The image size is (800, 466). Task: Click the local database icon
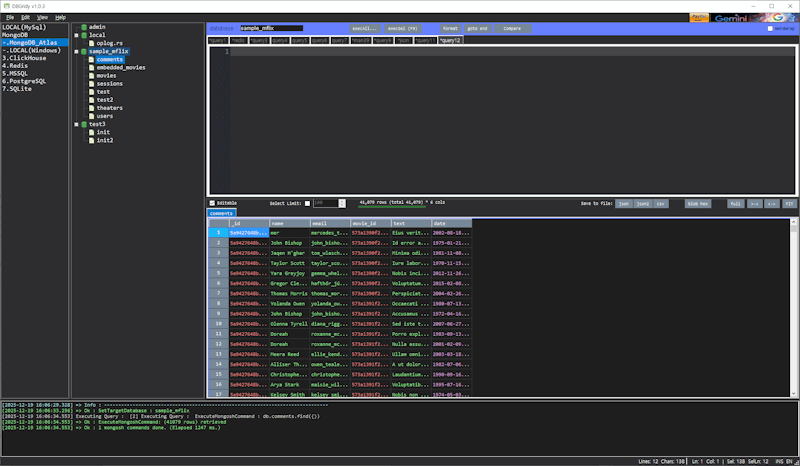tap(84, 35)
